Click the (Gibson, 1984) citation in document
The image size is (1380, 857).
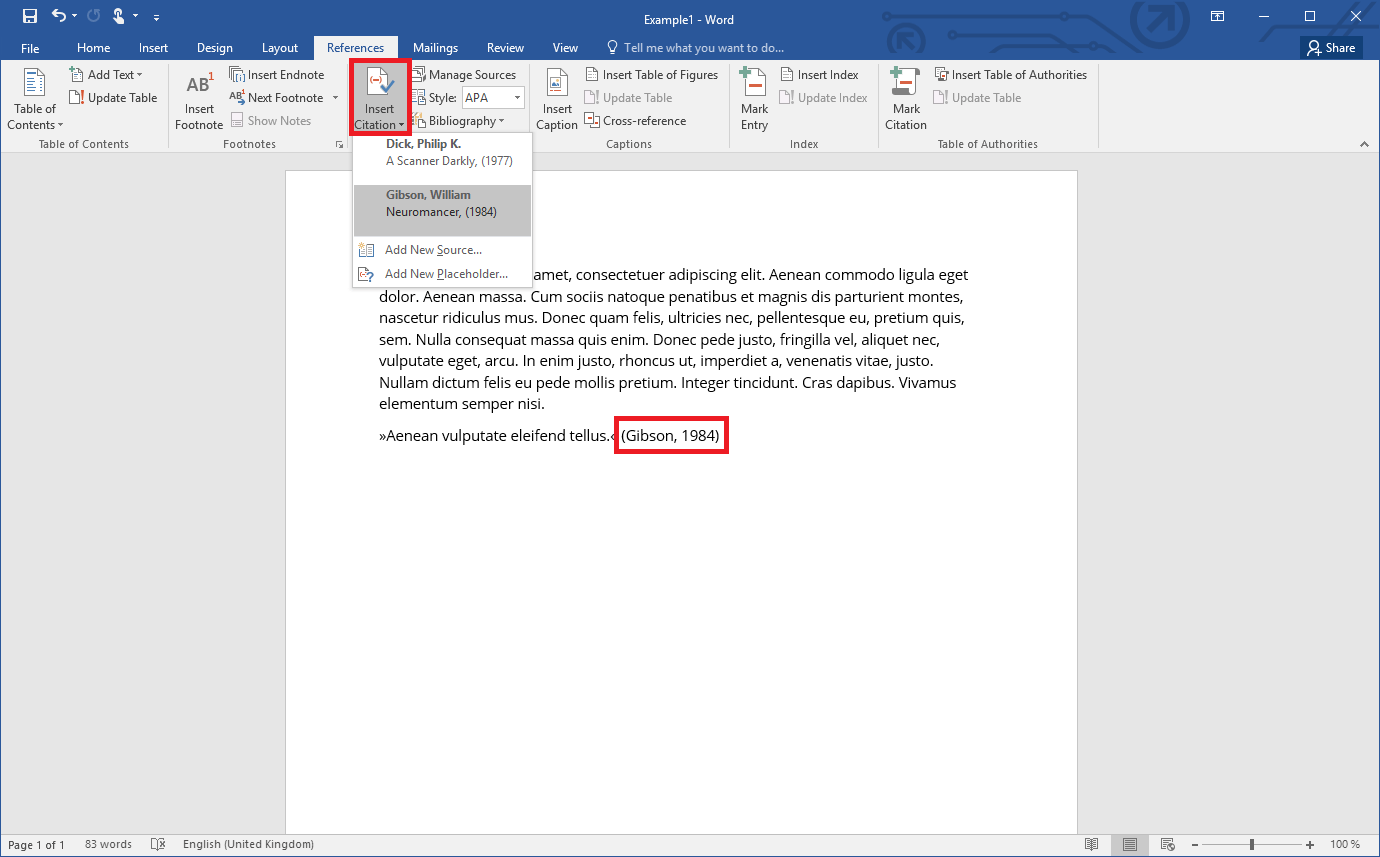tap(670, 436)
